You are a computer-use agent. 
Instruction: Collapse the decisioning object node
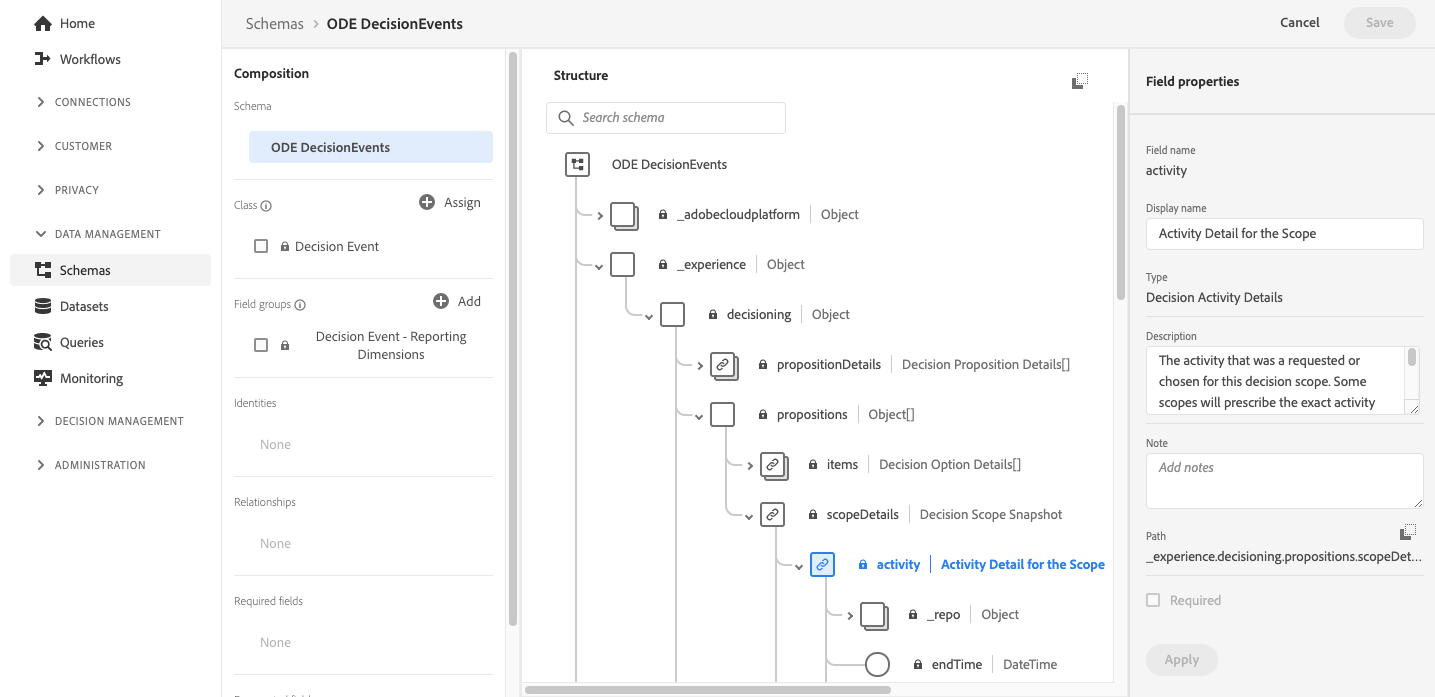click(x=649, y=316)
